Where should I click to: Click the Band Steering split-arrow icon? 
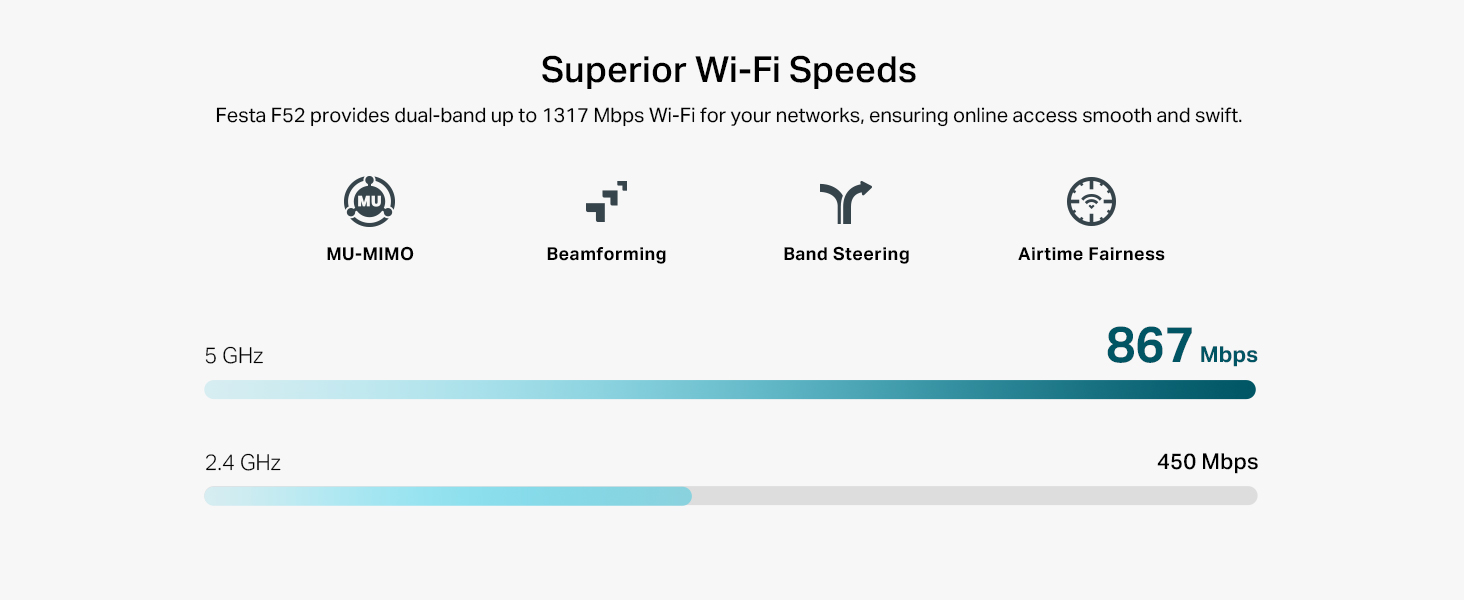846,201
